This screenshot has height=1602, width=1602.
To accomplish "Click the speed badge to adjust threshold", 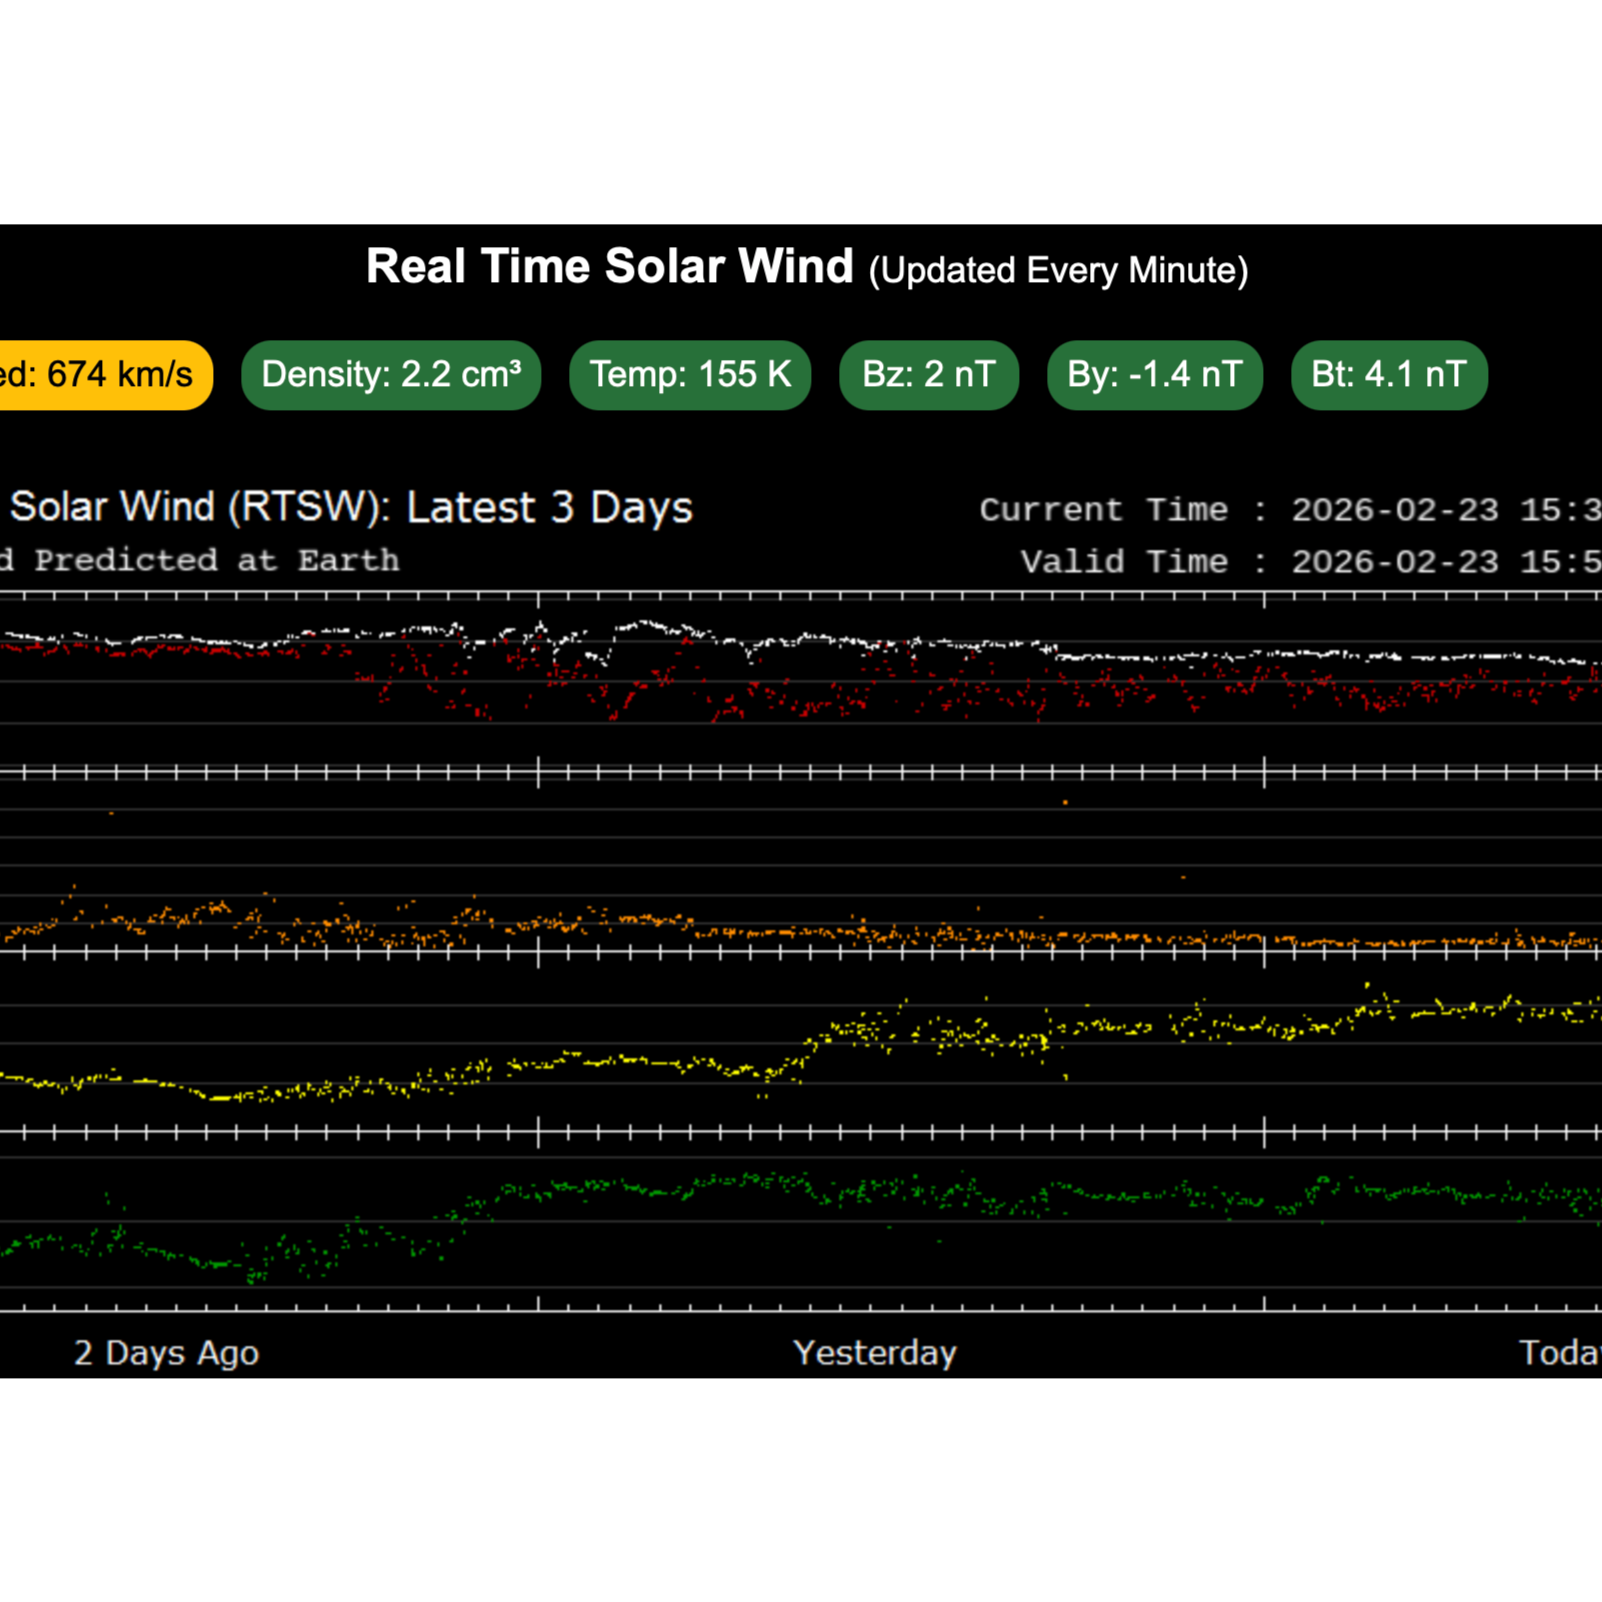I will coord(100,375).
